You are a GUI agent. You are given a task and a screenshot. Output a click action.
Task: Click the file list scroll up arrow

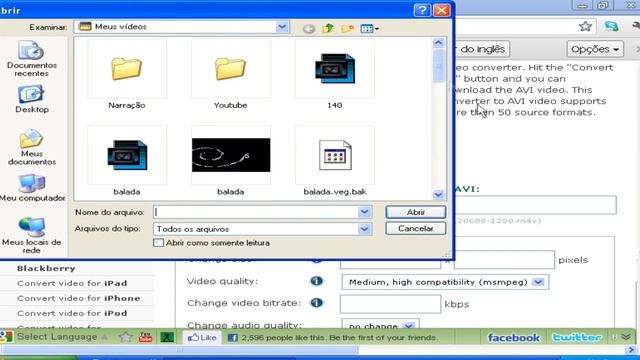[438, 43]
